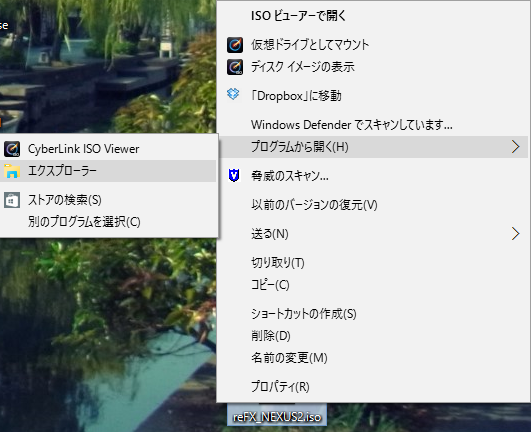
Task: Click the Explorer folder icon in the submenu
Action: tap(12, 171)
